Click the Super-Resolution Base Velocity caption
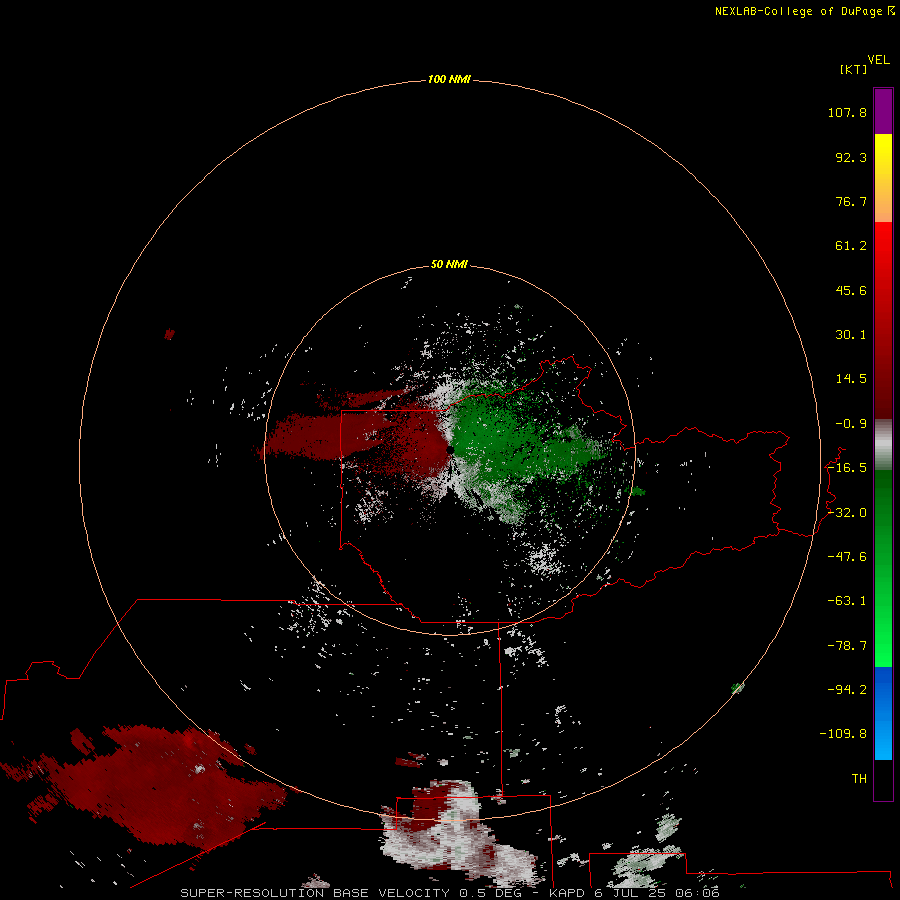The width and height of the screenshot is (900, 900). tap(449, 893)
